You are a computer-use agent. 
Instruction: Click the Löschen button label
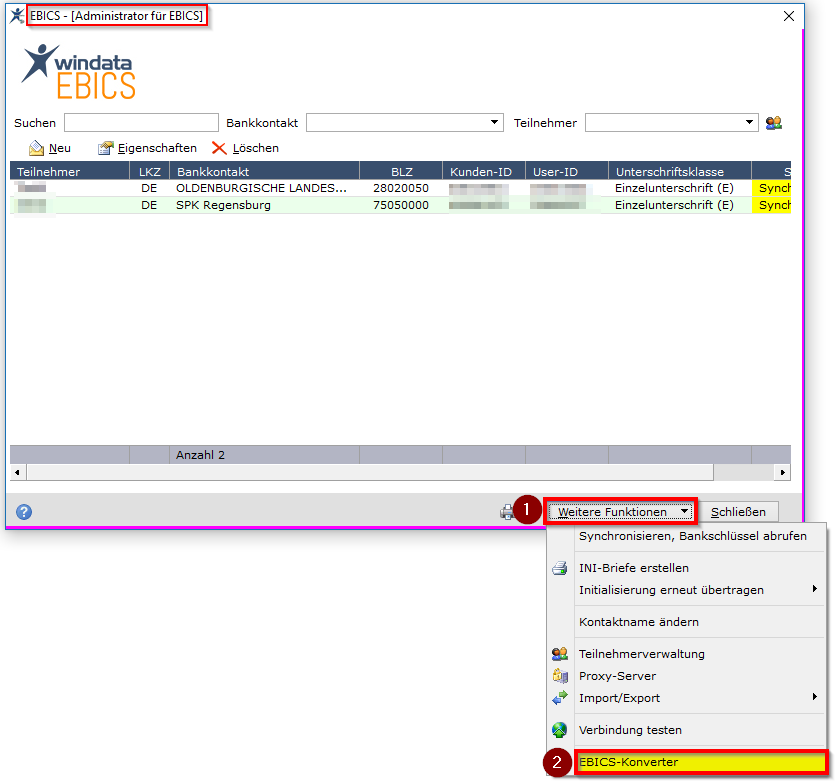pyautogui.click(x=256, y=148)
